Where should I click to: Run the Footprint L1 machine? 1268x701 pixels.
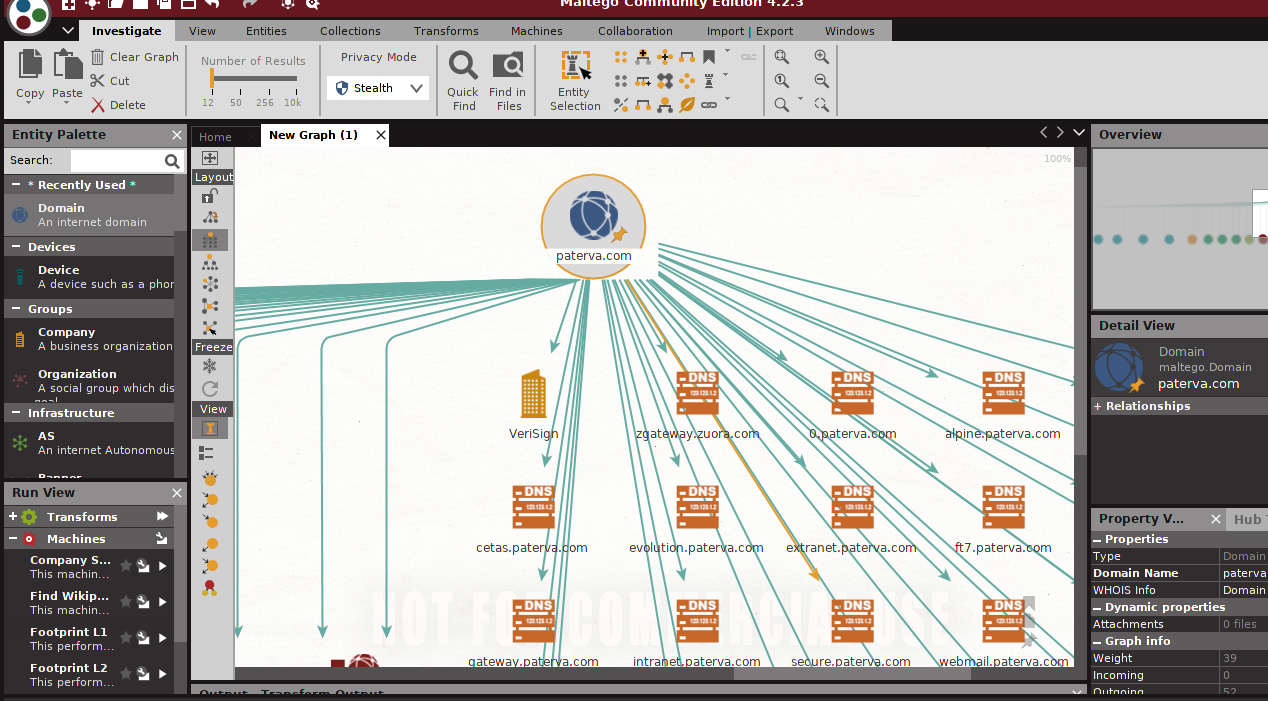coord(163,638)
